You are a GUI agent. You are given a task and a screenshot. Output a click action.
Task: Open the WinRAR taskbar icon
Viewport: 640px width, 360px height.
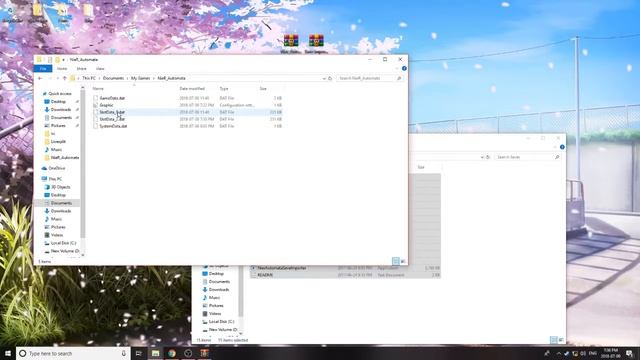[204, 353]
